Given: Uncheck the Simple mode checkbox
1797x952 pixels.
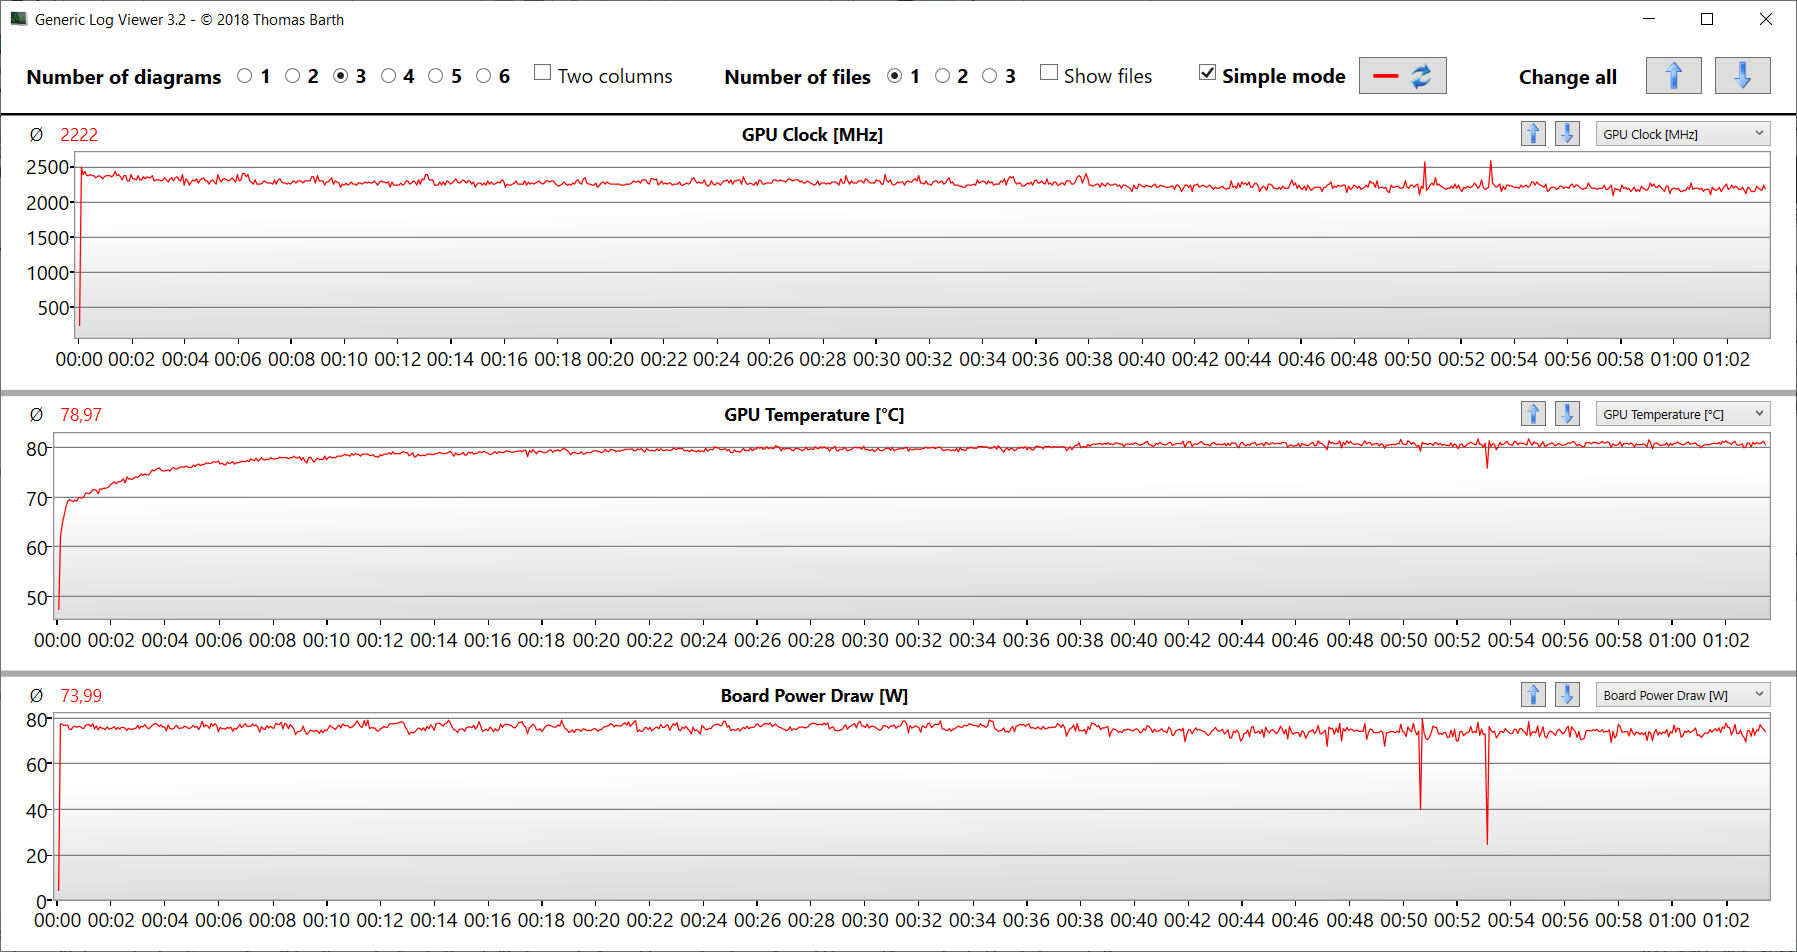Looking at the screenshot, I should [x=1208, y=73].
